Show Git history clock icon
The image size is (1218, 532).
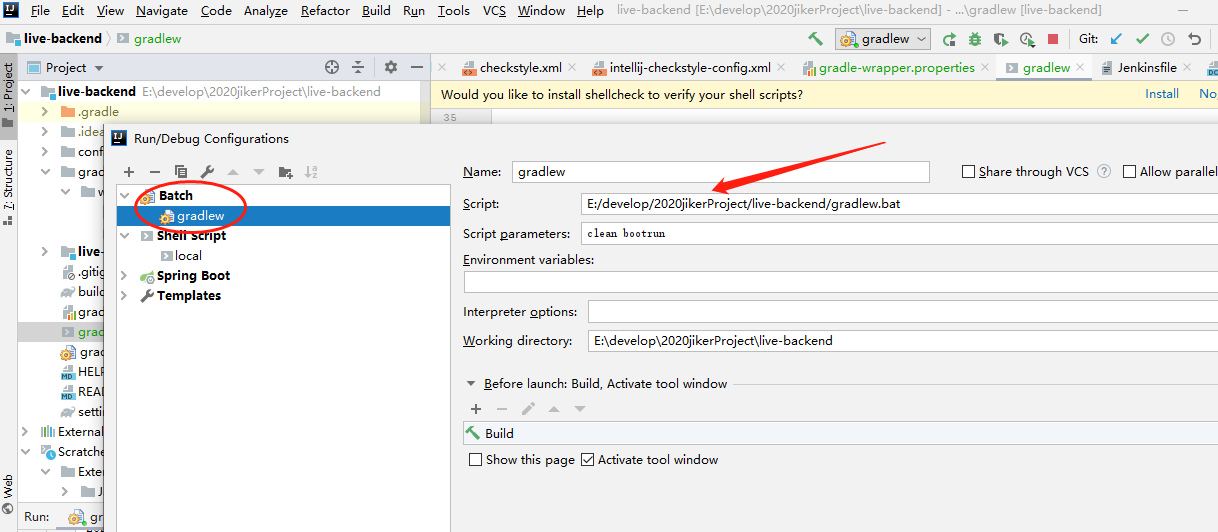click(x=1168, y=39)
